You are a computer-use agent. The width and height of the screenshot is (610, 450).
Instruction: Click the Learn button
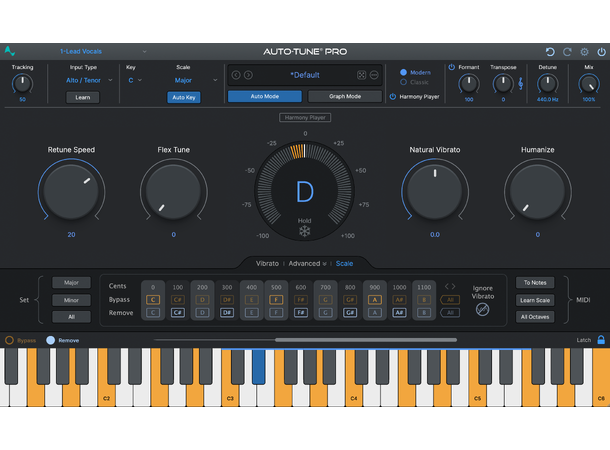(x=82, y=97)
